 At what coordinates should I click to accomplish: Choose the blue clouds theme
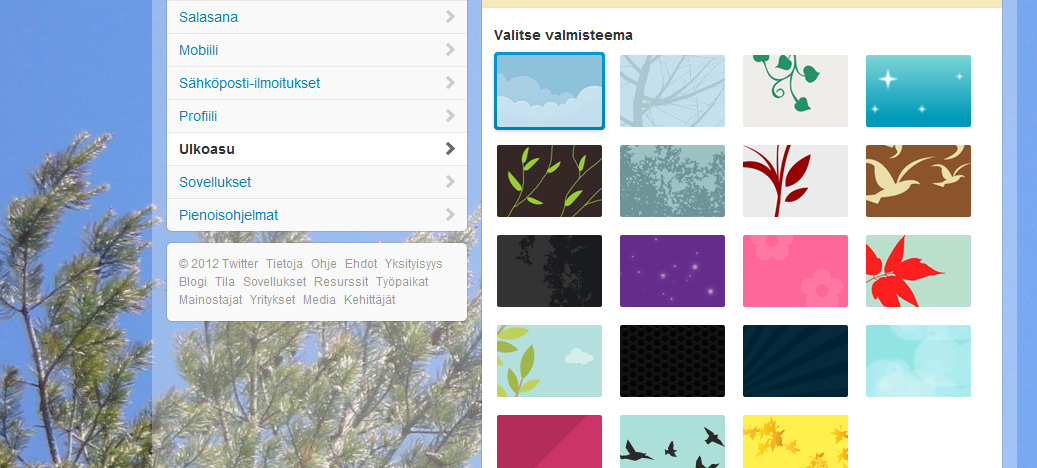[549, 91]
